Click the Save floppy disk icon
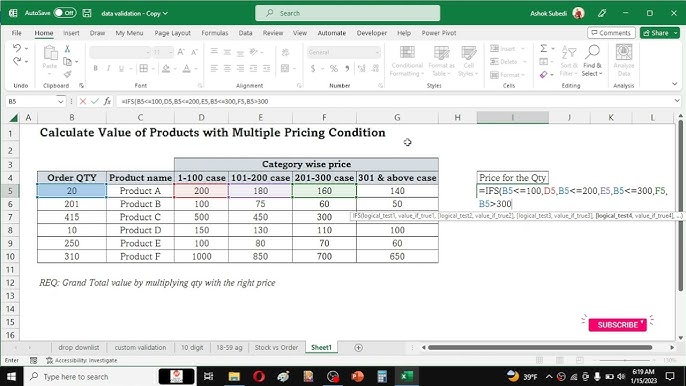This screenshot has width=686, height=386. (x=87, y=13)
